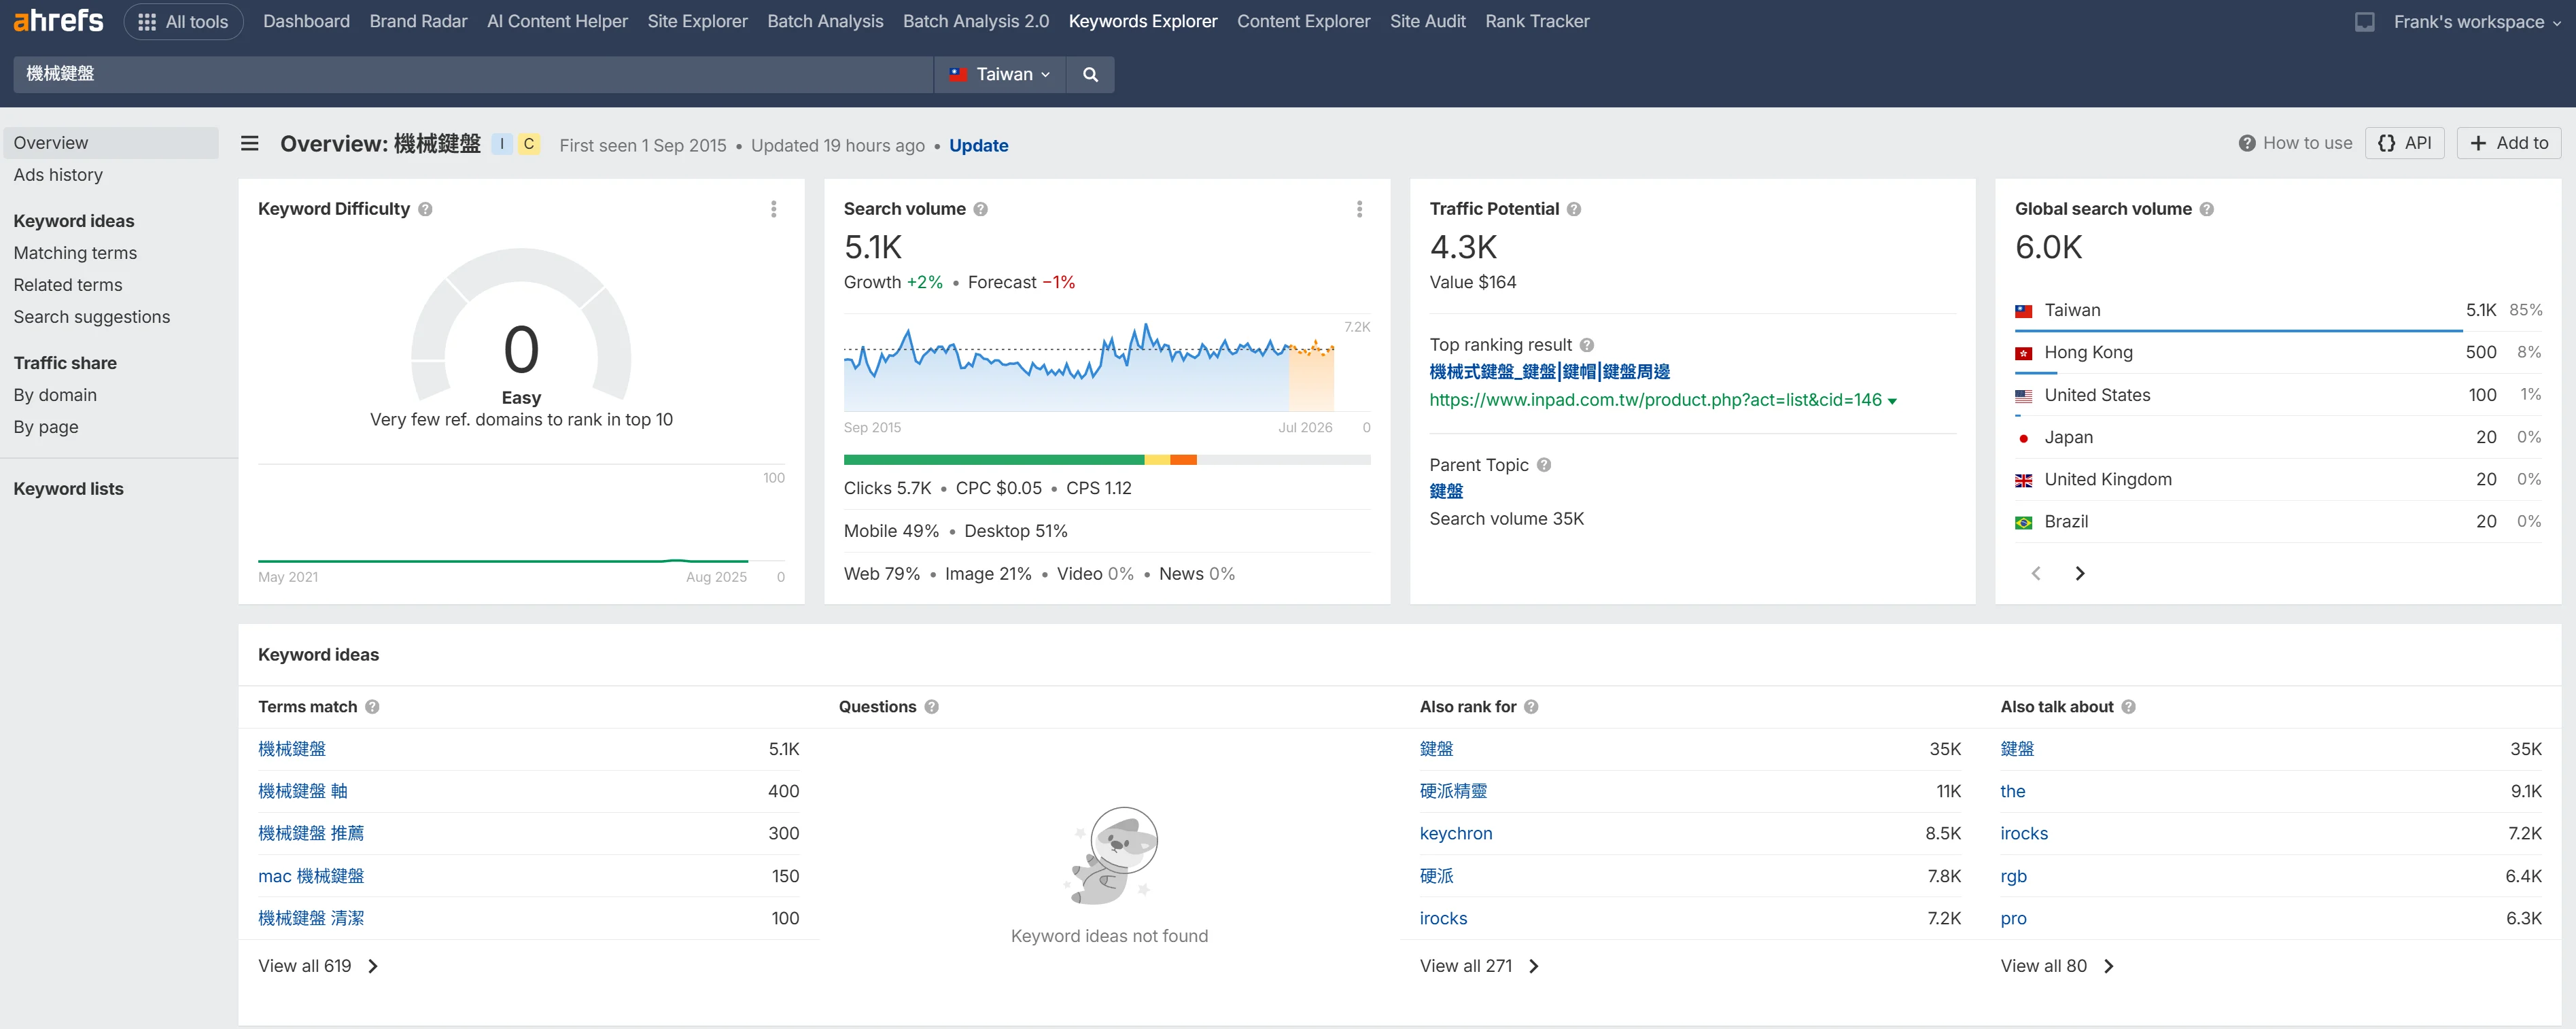Click the Parent Topic help icon
The width and height of the screenshot is (2576, 1029).
pyautogui.click(x=1544, y=465)
